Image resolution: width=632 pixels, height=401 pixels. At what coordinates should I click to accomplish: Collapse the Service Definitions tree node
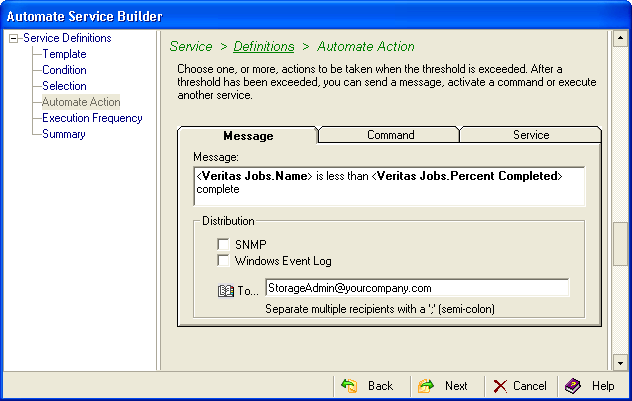click(x=14, y=39)
